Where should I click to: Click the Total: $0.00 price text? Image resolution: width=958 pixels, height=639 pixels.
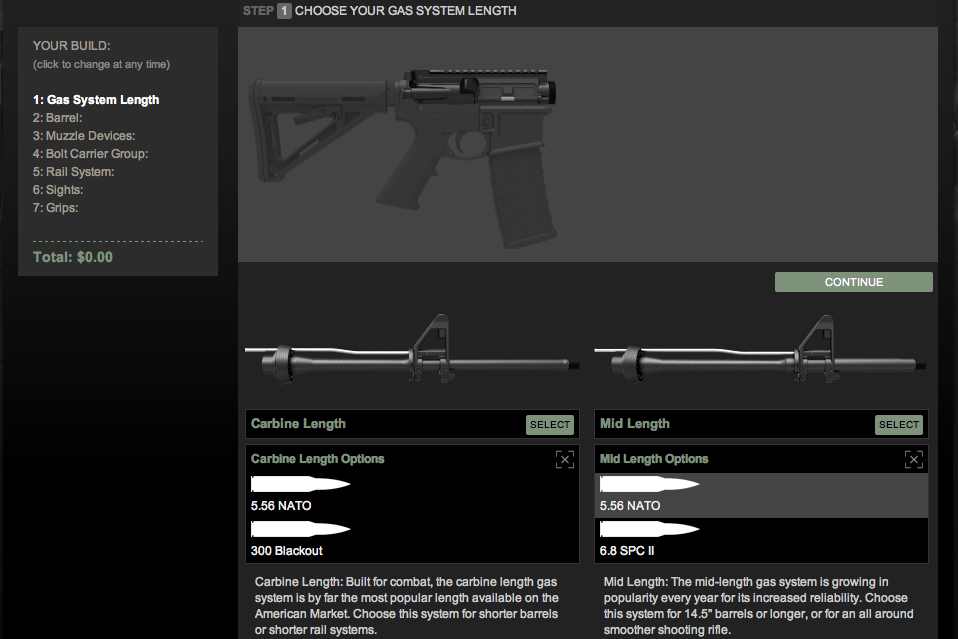point(73,257)
